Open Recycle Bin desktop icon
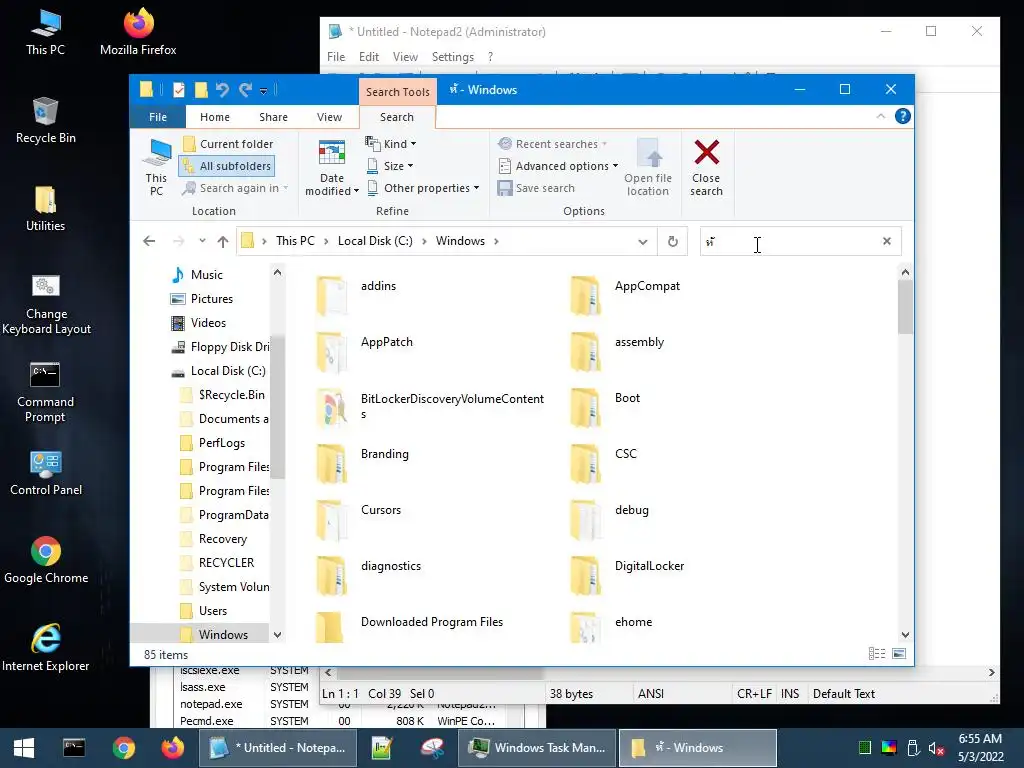The width and height of the screenshot is (1024, 768). (x=45, y=120)
